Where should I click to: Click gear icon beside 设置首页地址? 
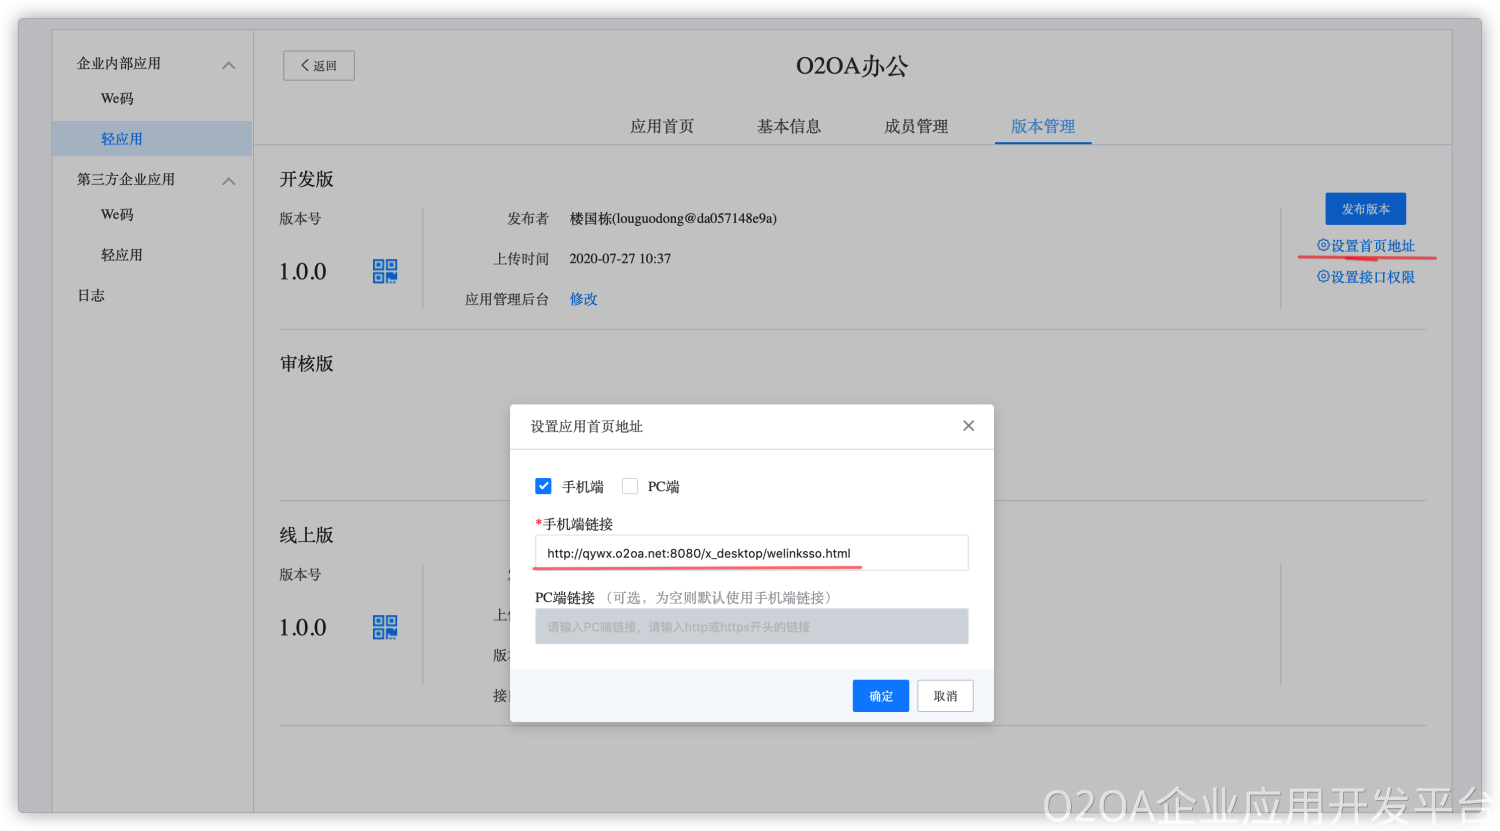[1323, 246]
